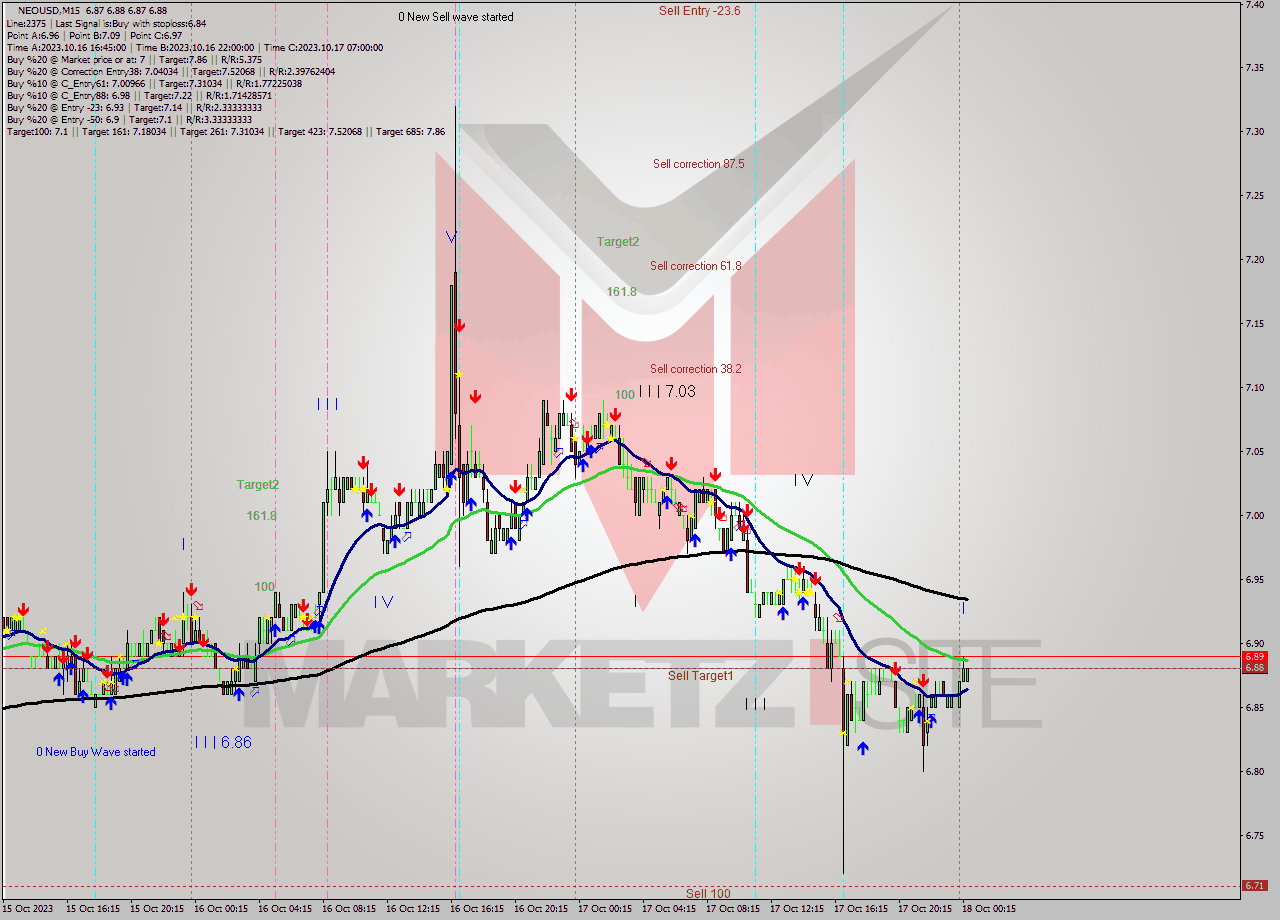Click the 7.00 price axis value
1280x920 pixels.
click(1255, 516)
